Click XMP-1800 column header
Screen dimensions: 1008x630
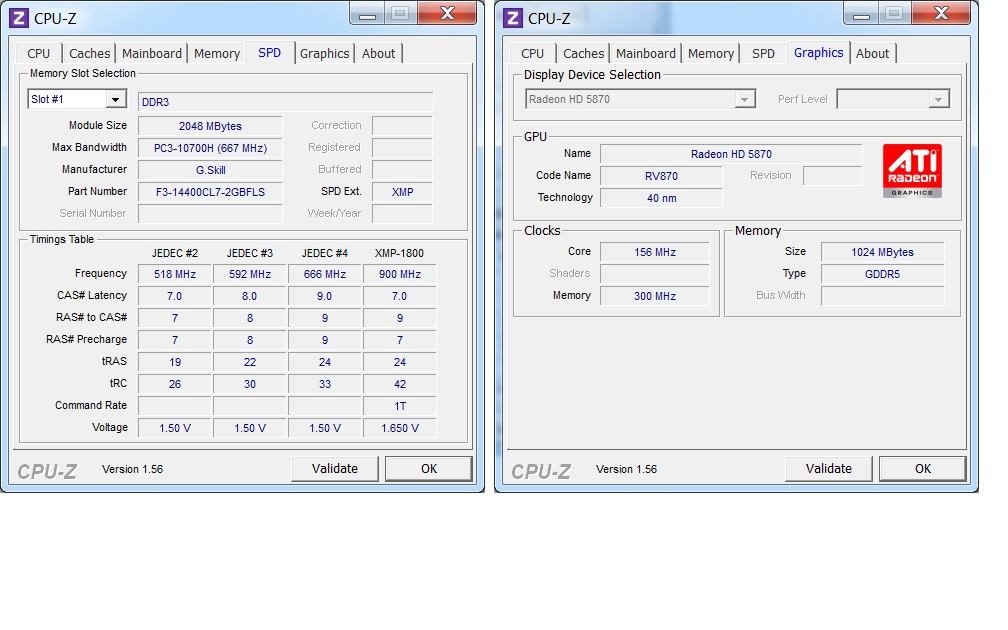point(399,253)
